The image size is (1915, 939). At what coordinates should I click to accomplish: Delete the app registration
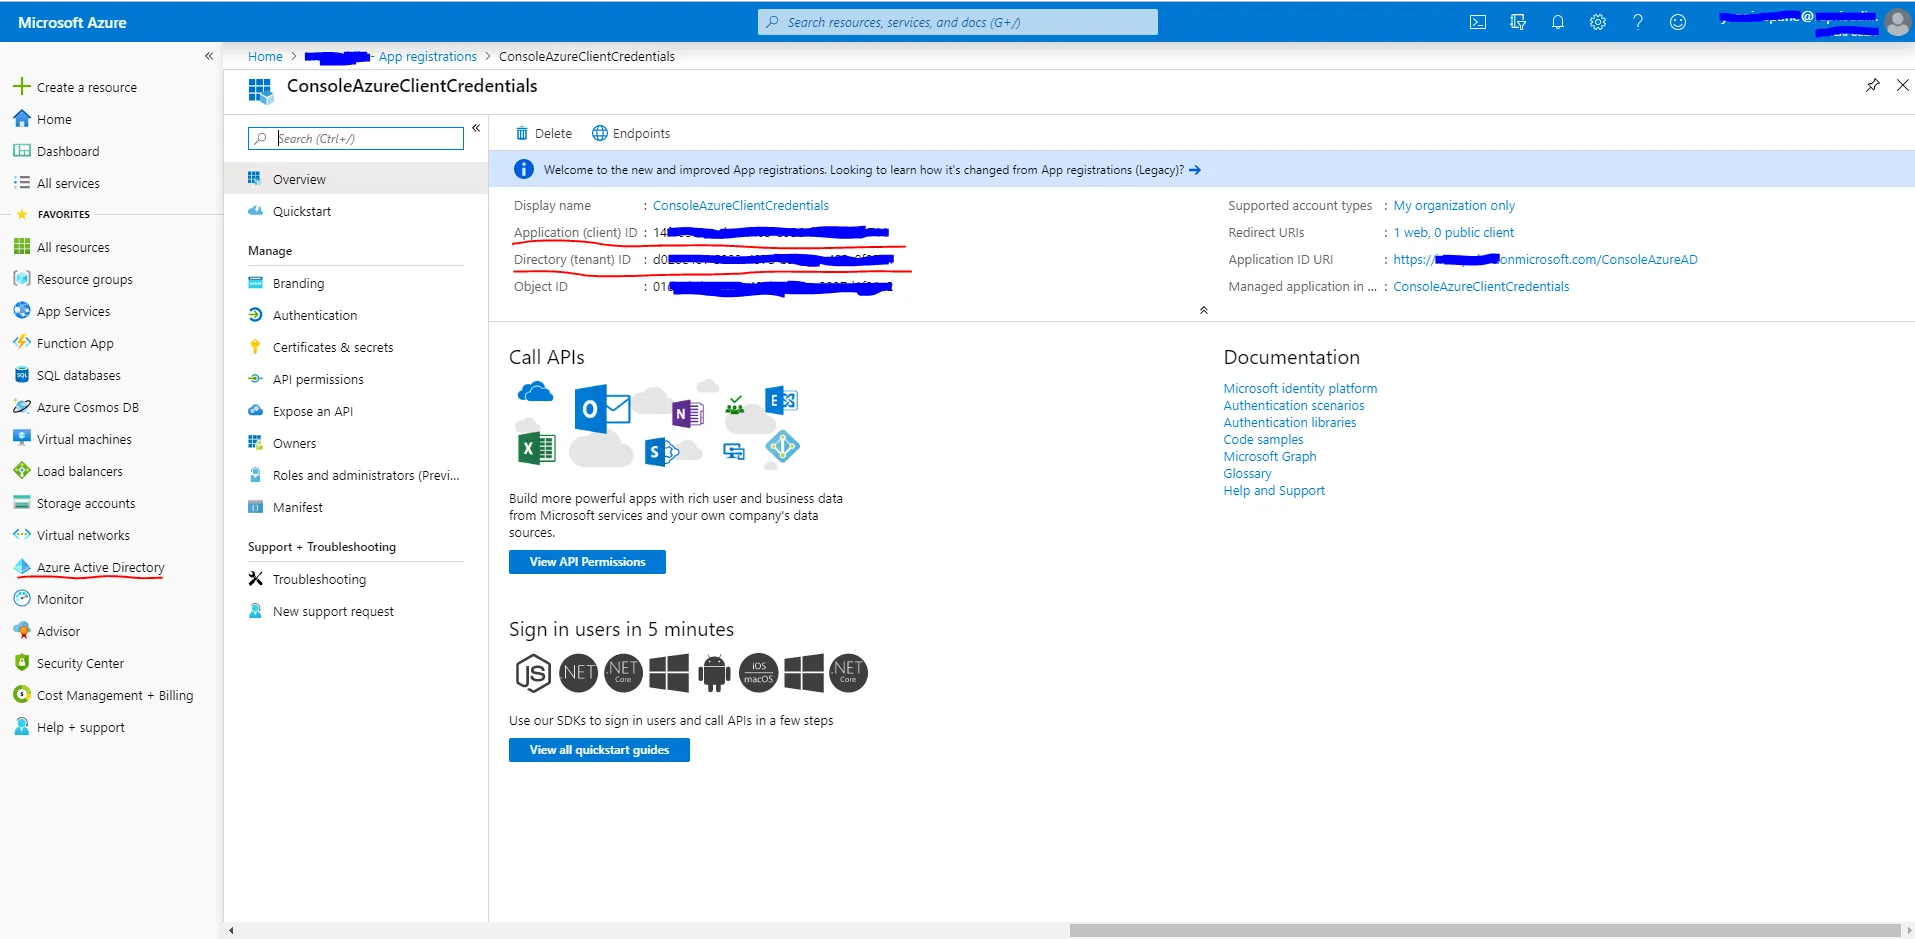[x=544, y=133]
